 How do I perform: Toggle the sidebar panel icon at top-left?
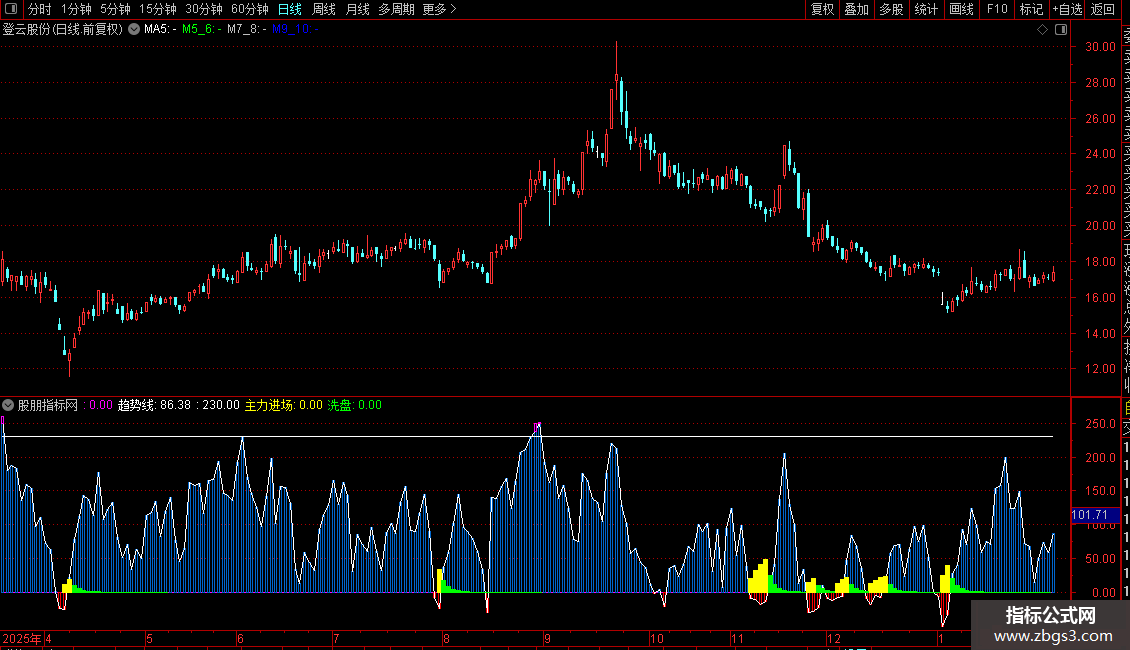(x=12, y=9)
